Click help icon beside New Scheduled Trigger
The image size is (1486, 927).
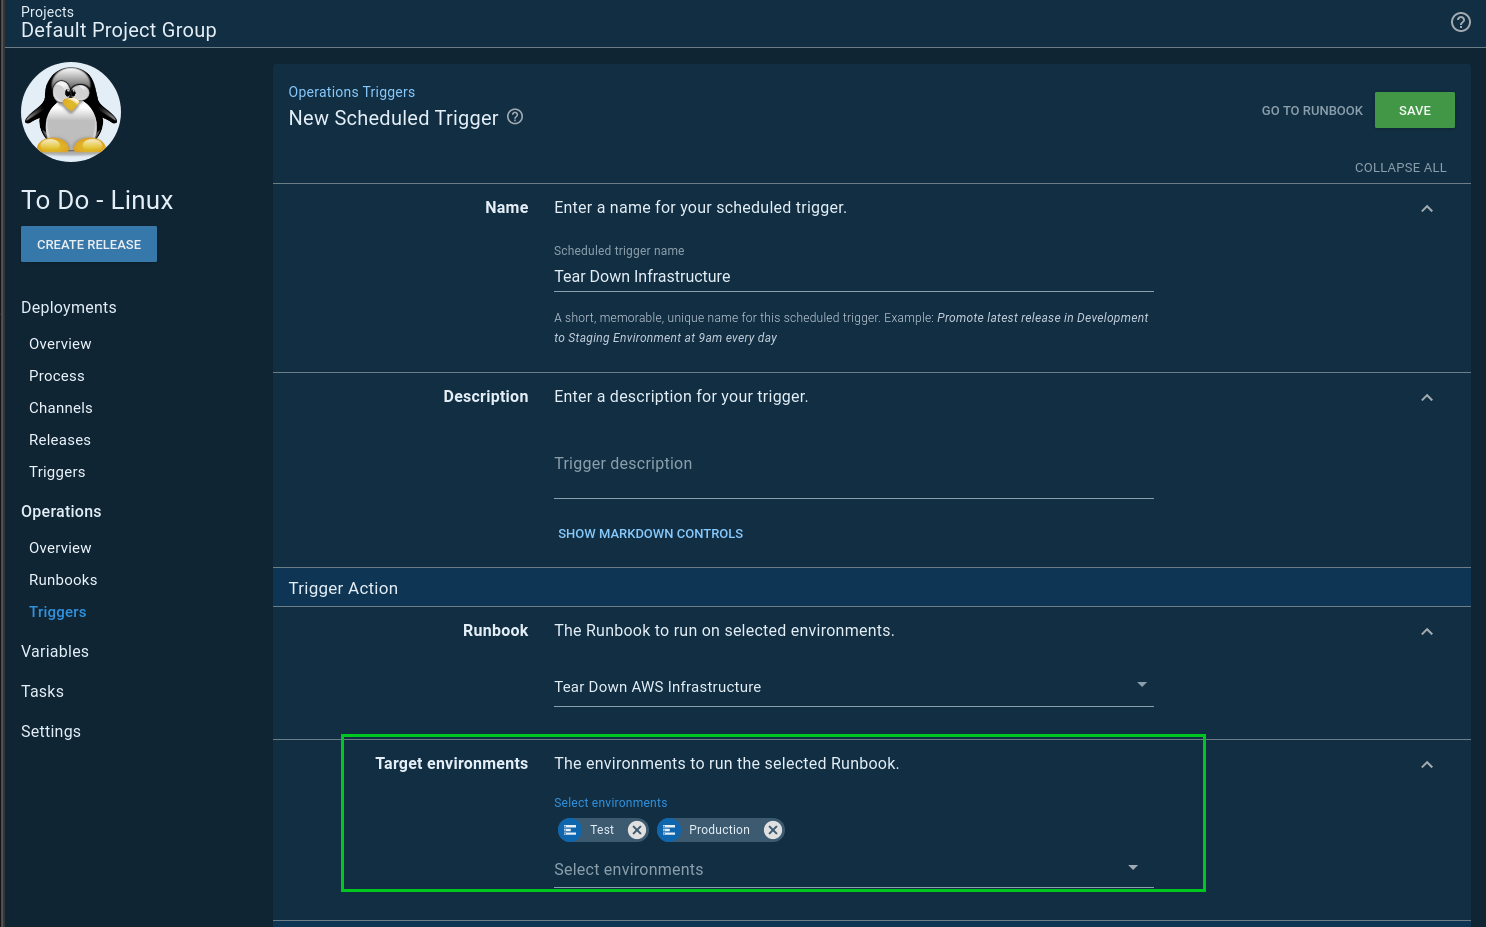[x=515, y=117]
